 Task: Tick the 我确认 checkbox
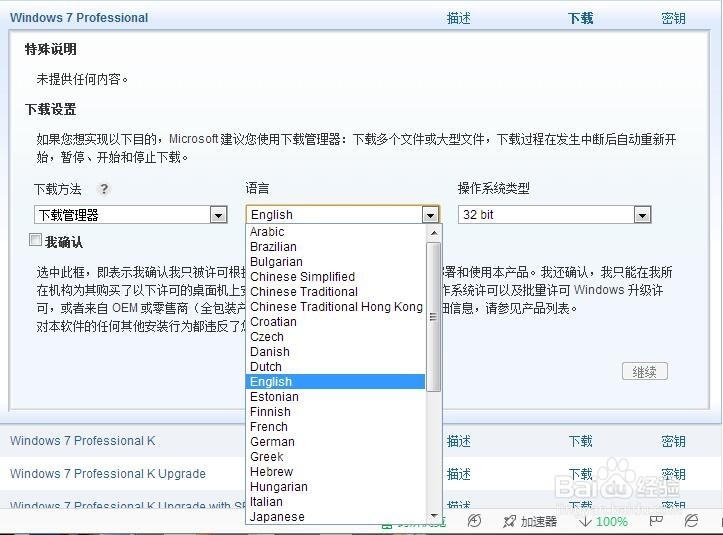point(35,240)
